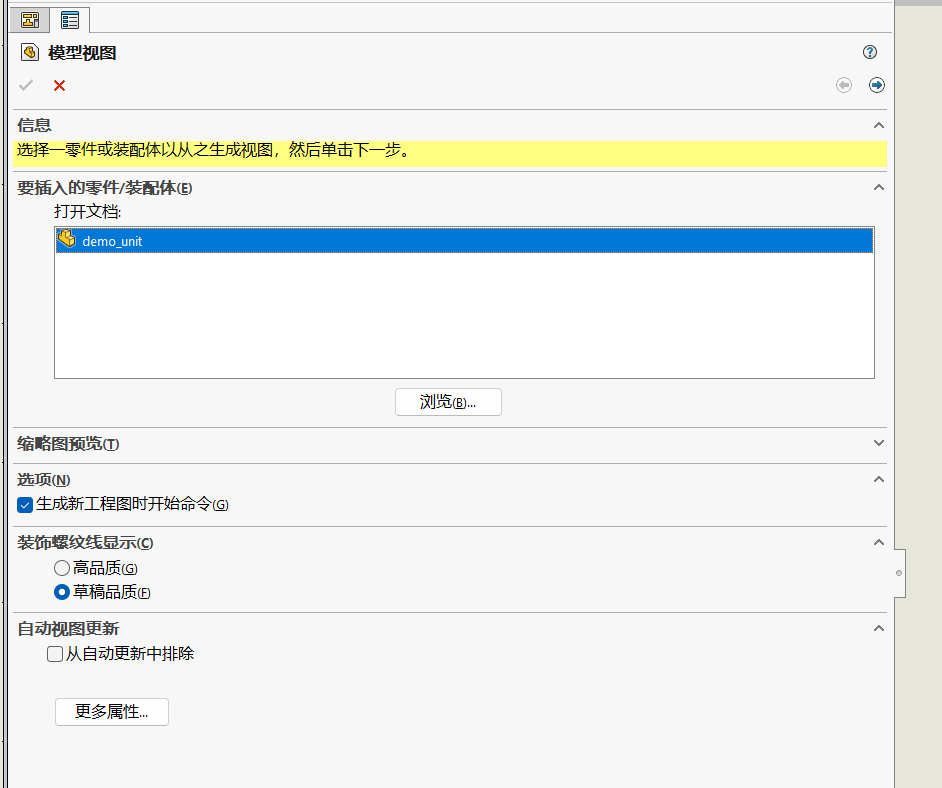942x788 pixels.
Task: Select the 草稿品质 radio option
Action: tap(62, 592)
